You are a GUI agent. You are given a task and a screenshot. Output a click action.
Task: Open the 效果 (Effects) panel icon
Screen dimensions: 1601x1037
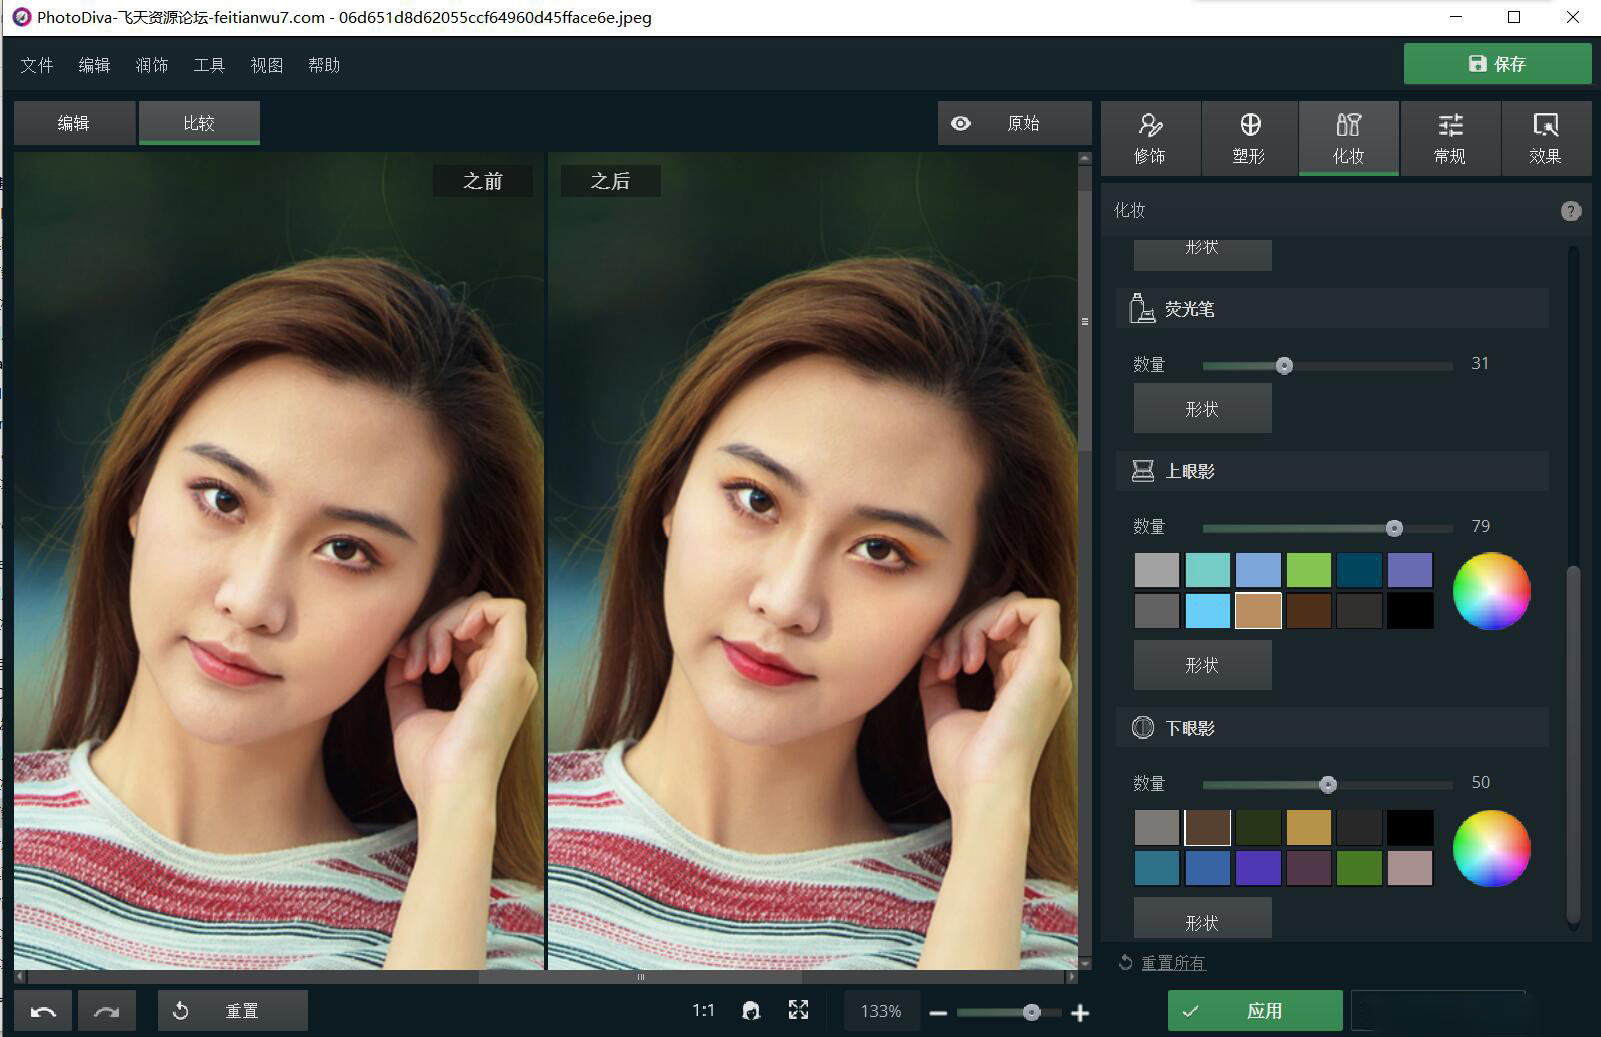pyautogui.click(x=1545, y=138)
